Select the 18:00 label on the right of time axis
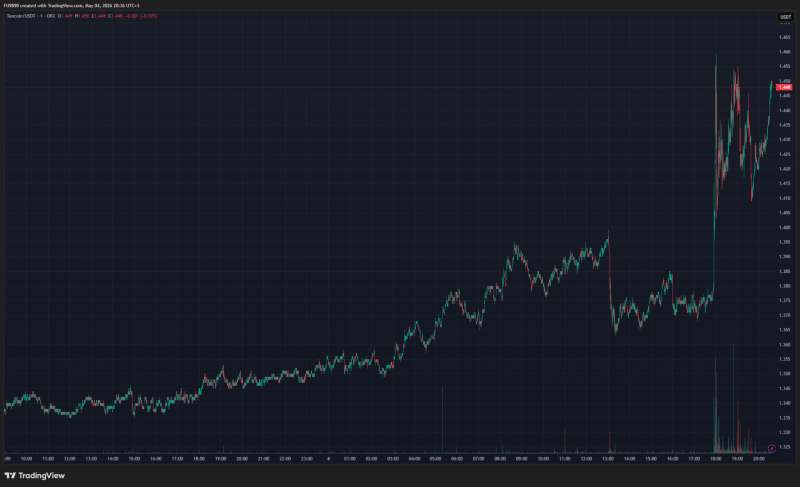The image size is (800, 487). tap(716, 458)
